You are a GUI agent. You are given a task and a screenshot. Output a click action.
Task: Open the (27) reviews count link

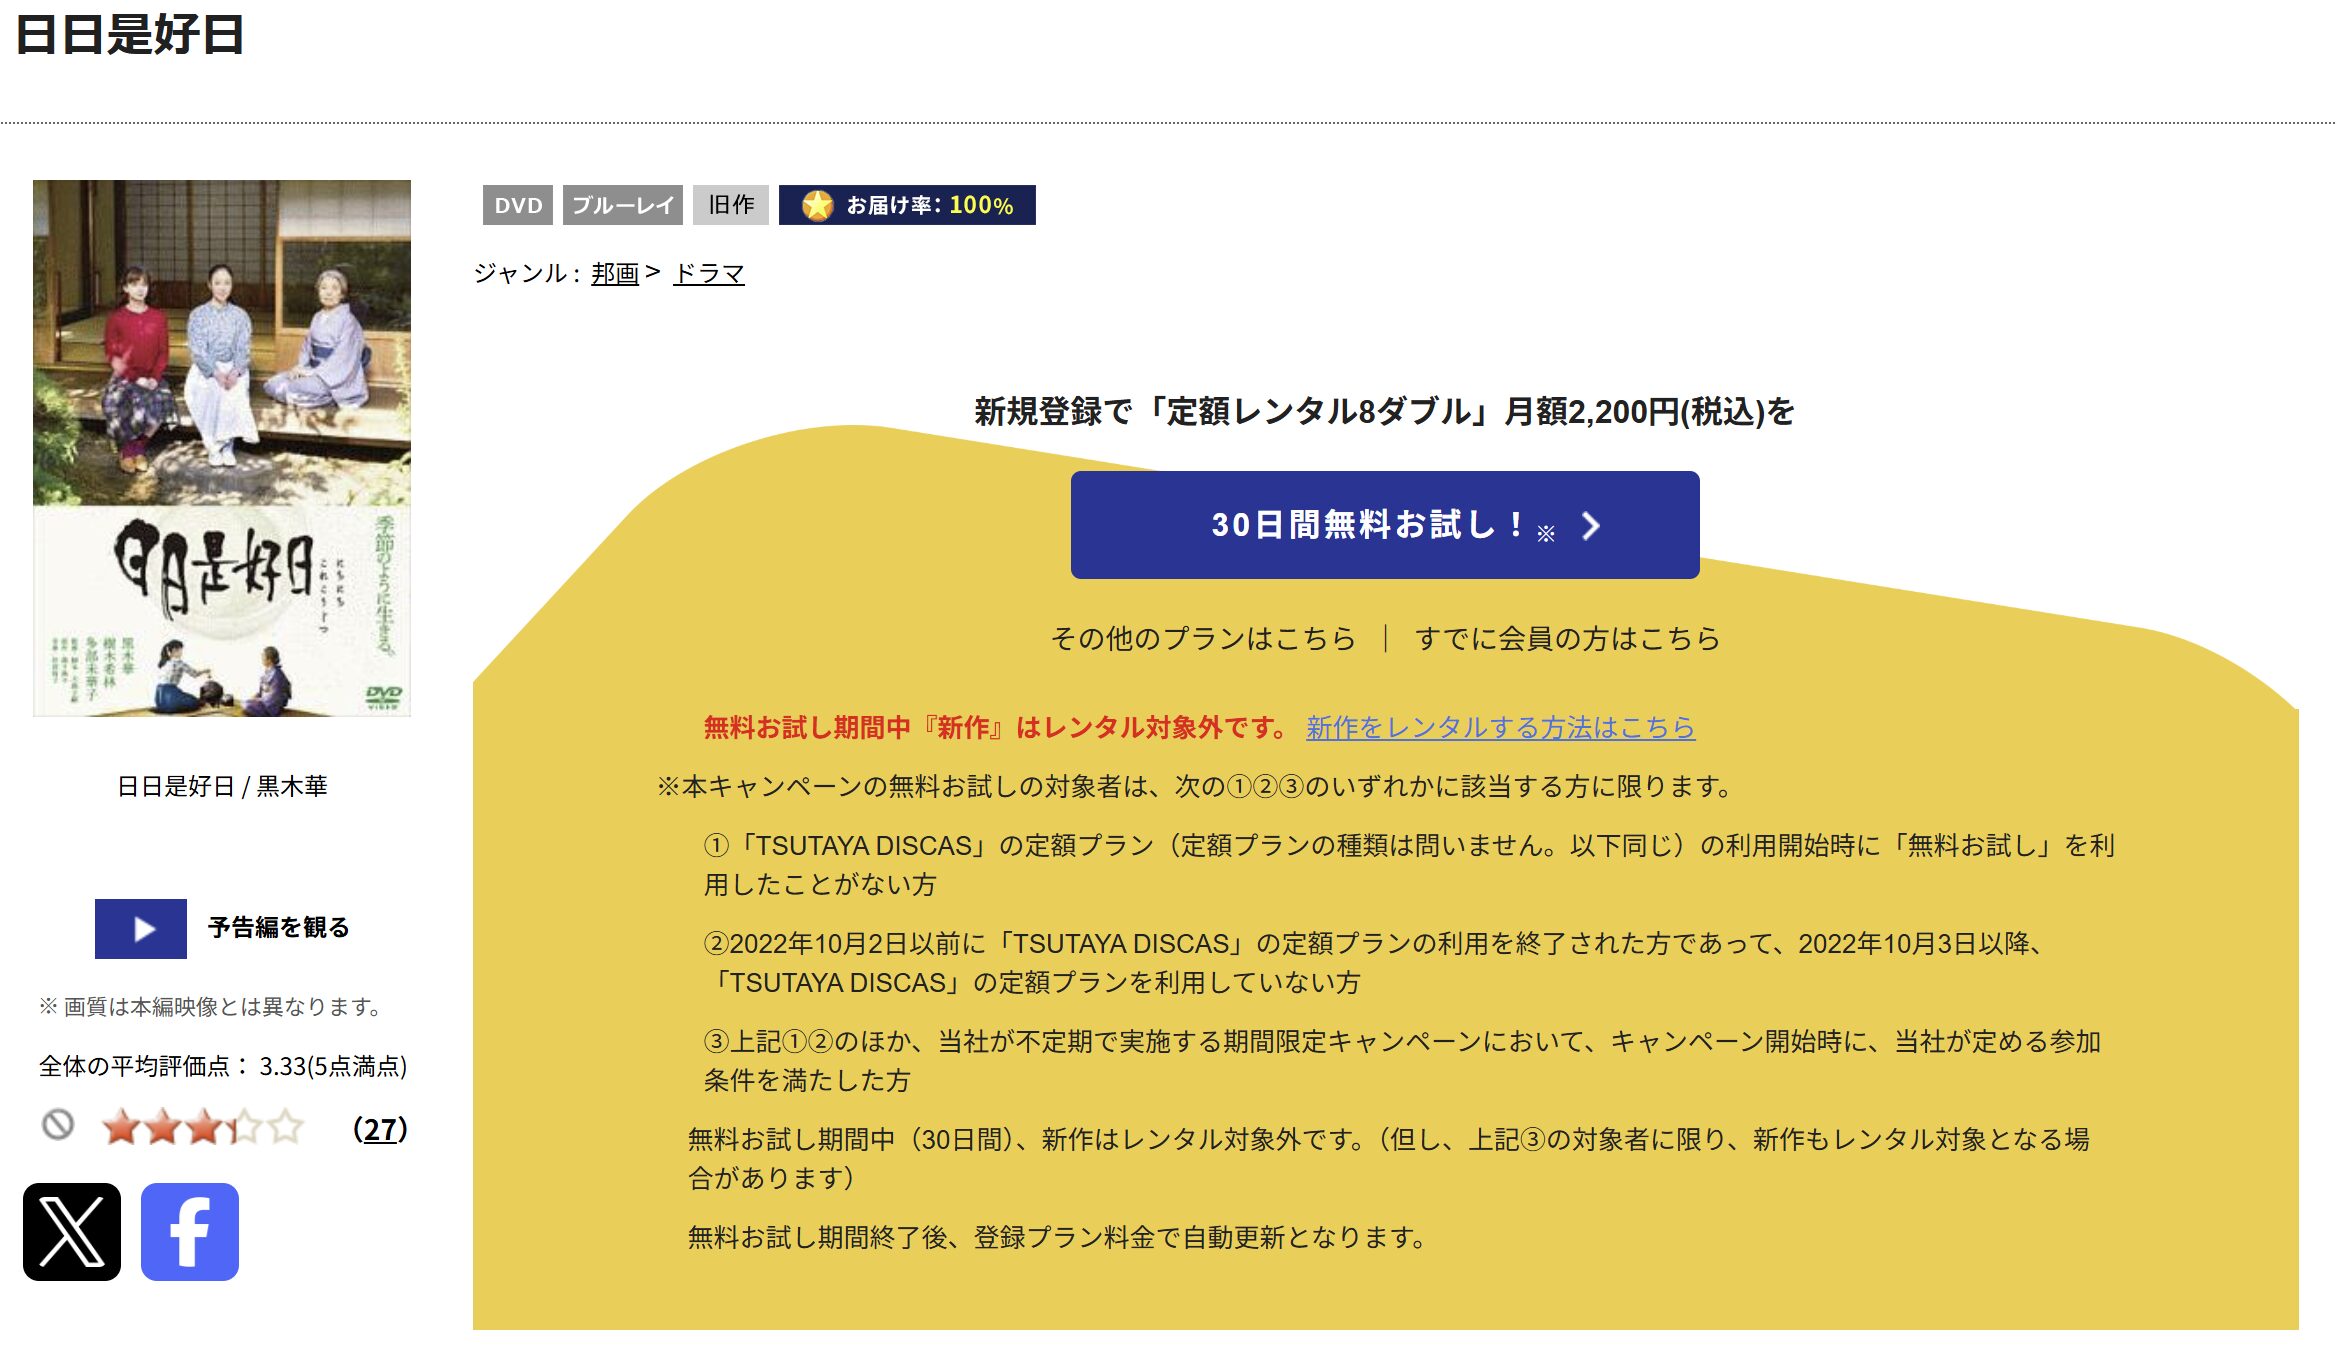380,1129
